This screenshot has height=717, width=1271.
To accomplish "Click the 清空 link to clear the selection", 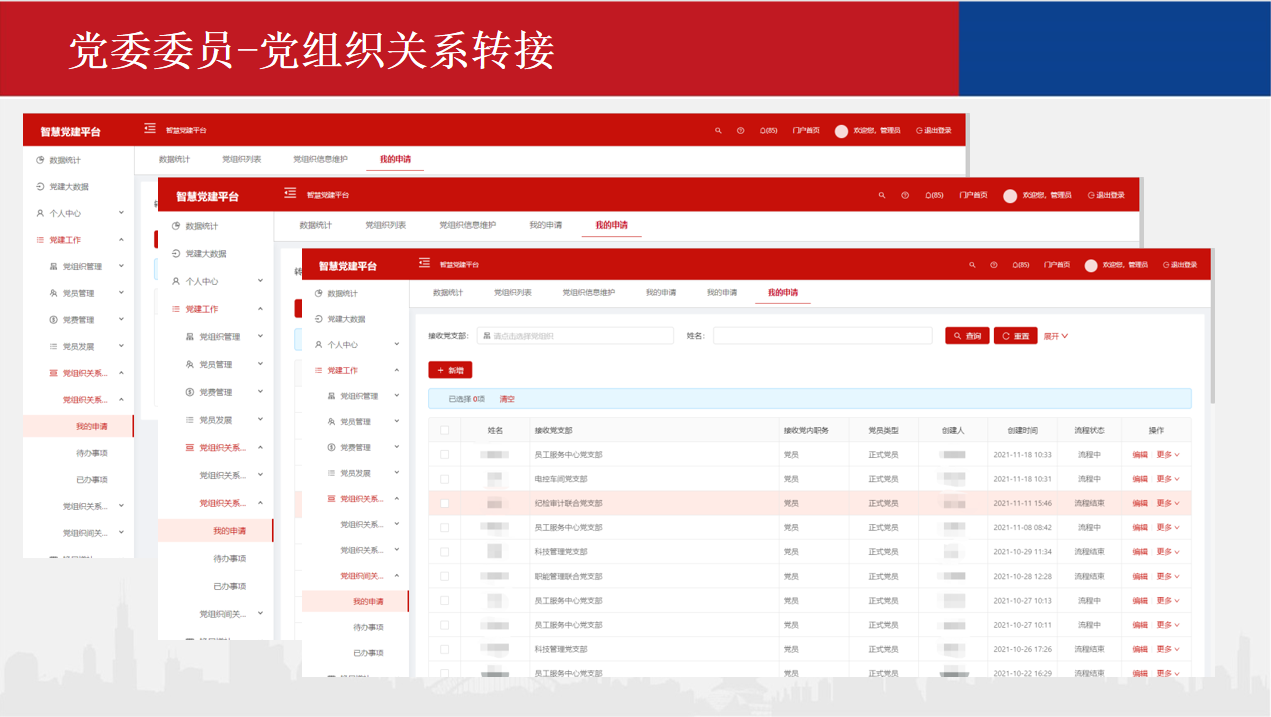I will pos(507,399).
